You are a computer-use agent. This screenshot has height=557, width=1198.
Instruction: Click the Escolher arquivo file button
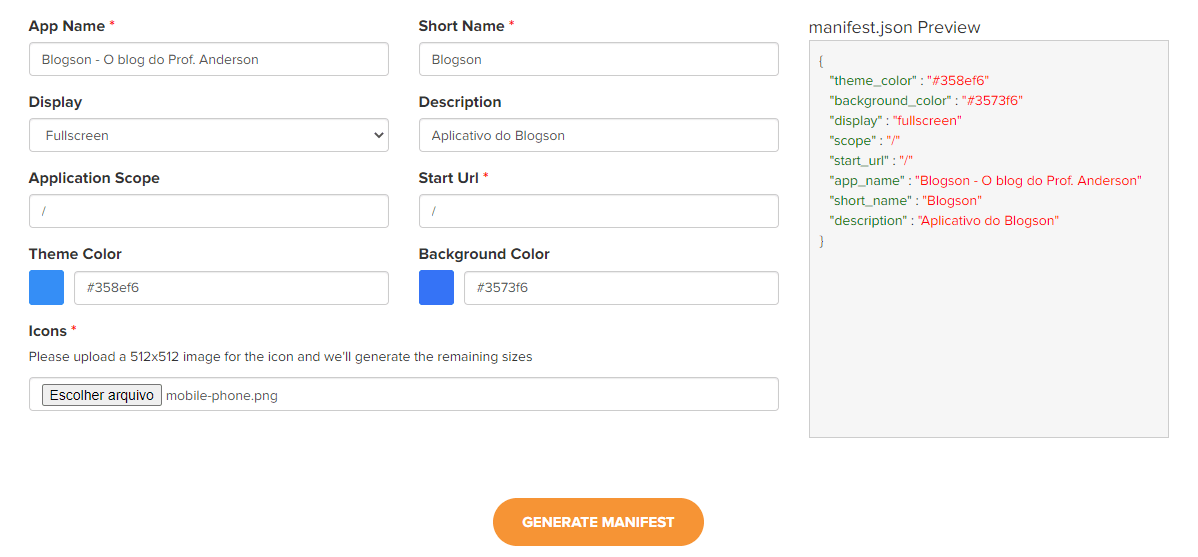click(x=102, y=395)
